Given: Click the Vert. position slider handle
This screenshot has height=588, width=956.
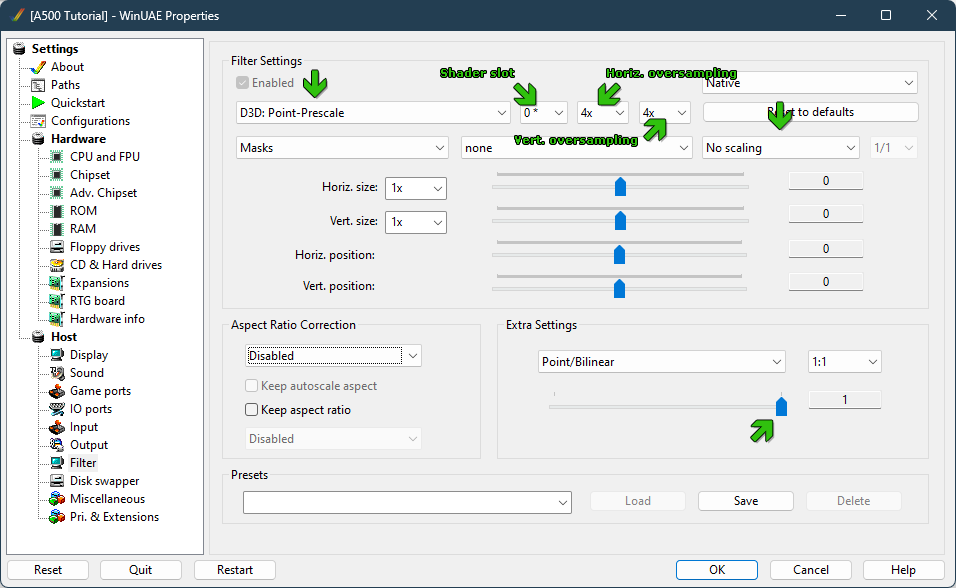Looking at the screenshot, I should click(x=619, y=288).
